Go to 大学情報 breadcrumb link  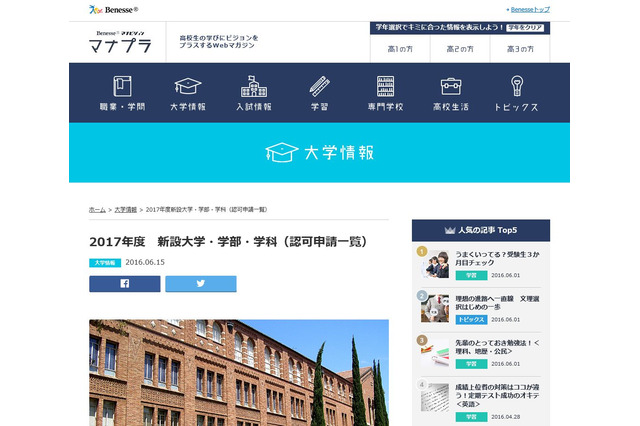pos(126,210)
